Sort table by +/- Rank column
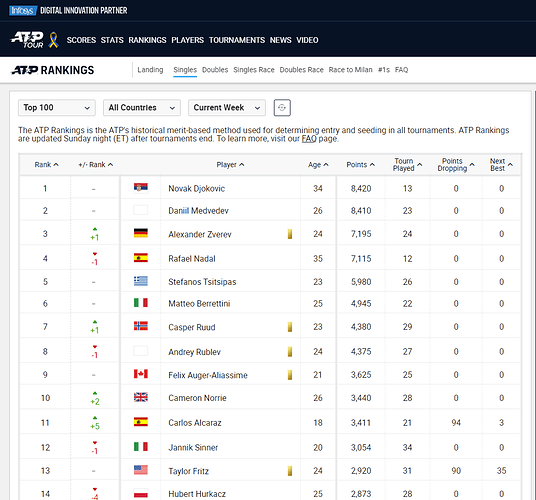Image resolution: width=536 pixels, height=500 pixels. pos(96,165)
